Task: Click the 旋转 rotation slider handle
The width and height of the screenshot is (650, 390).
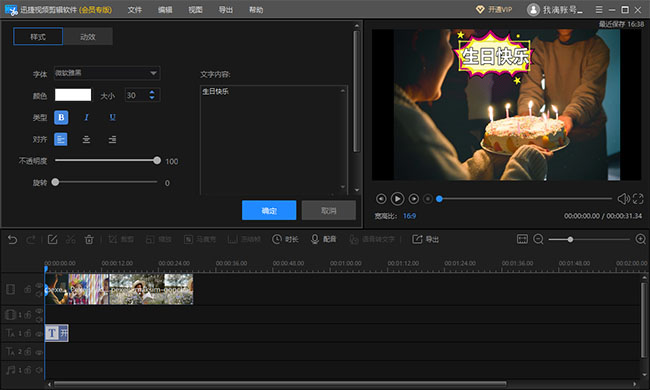Action: click(55, 182)
